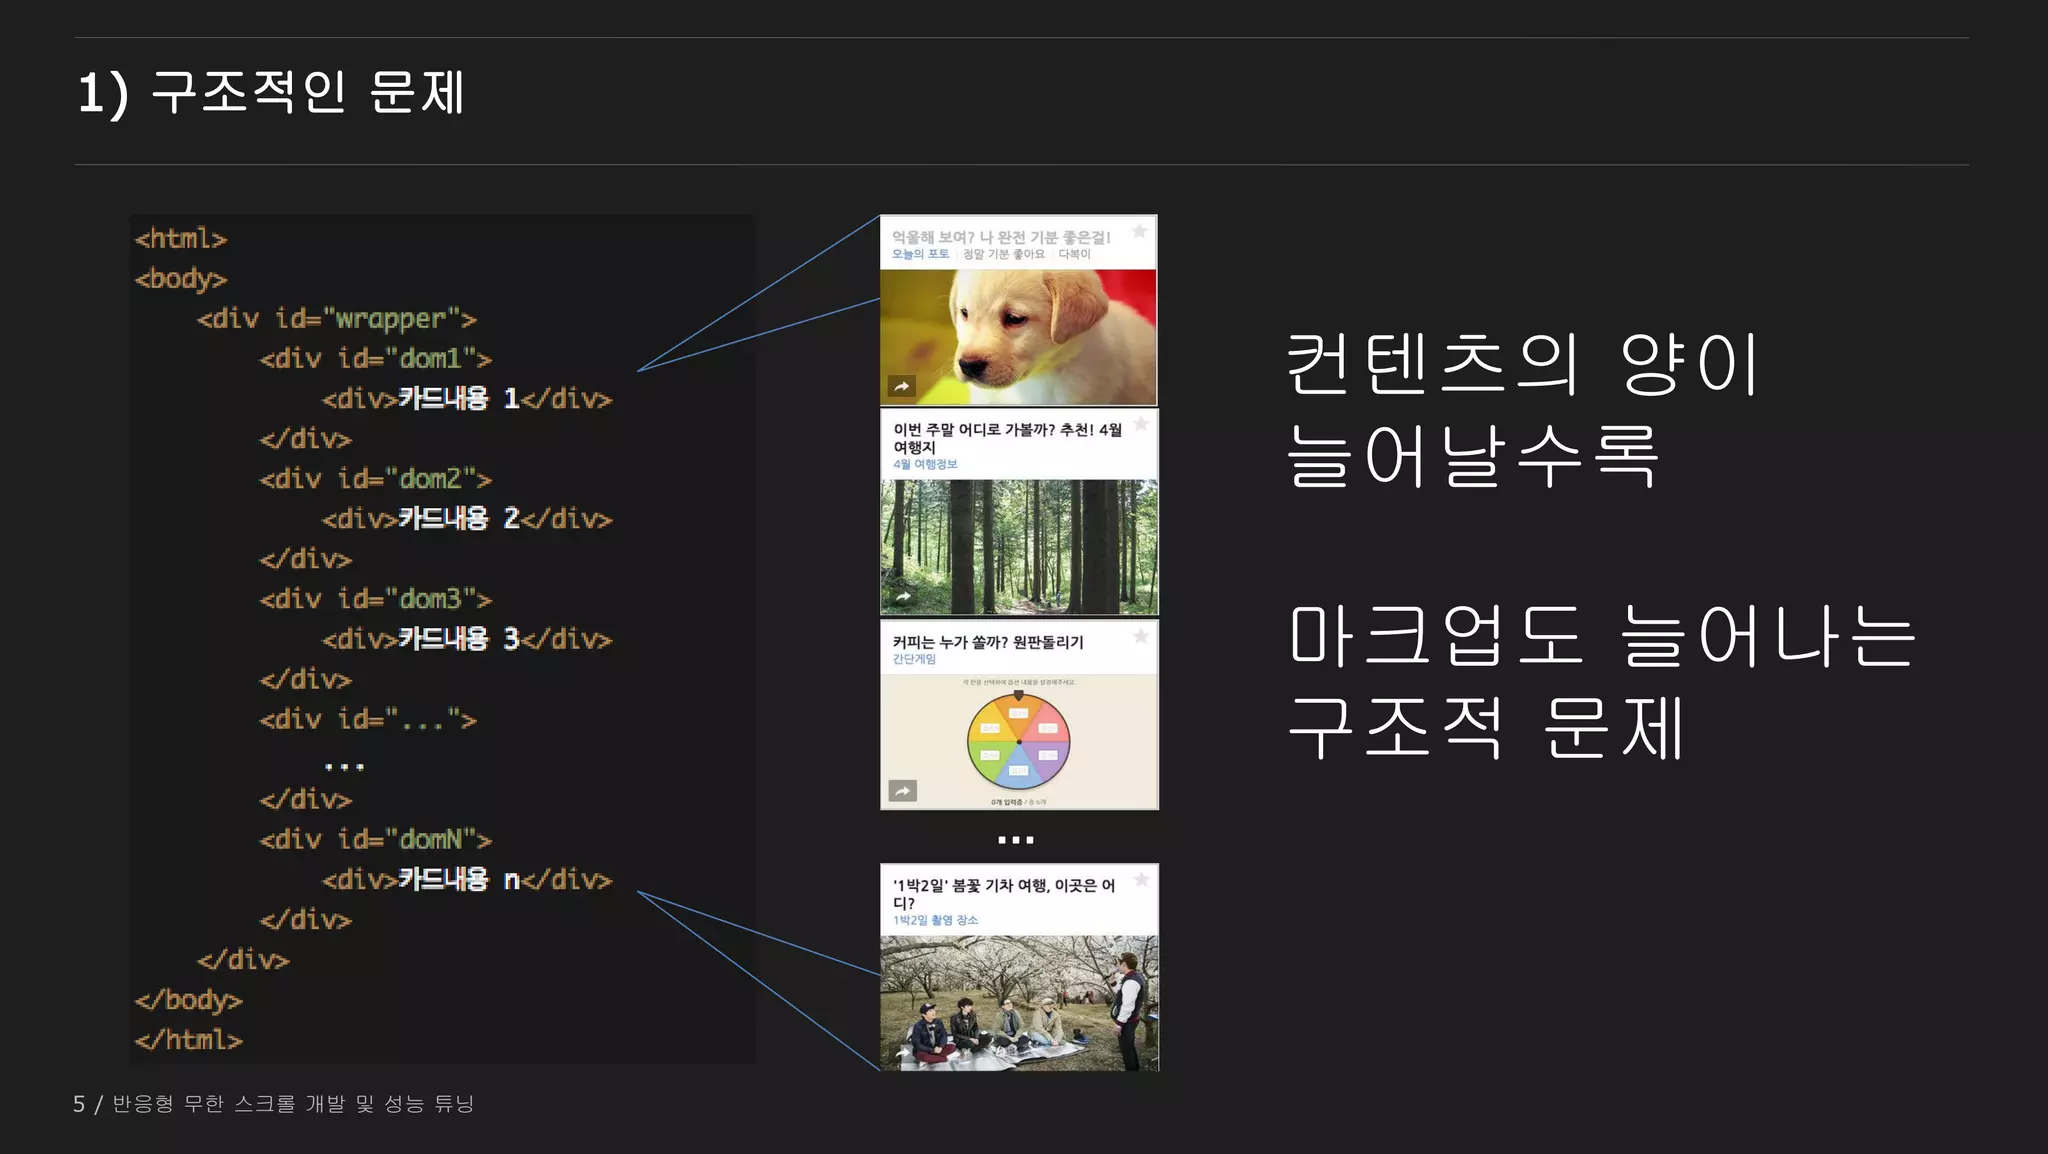Image resolution: width=2048 pixels, height=1154 pixels.
Task: Click the code line 카드내용 2
Action: coord(467,519)
